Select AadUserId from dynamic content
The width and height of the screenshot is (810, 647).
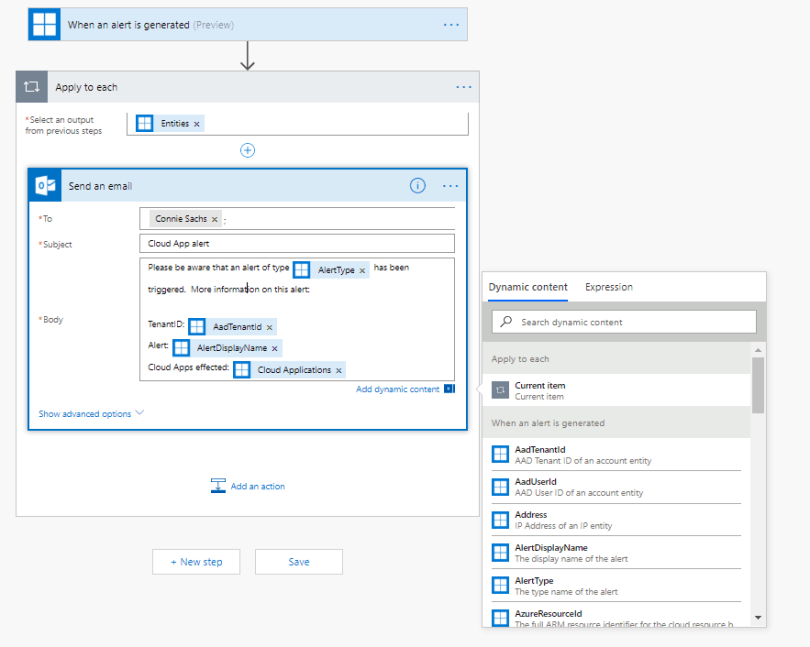[538, 481]
